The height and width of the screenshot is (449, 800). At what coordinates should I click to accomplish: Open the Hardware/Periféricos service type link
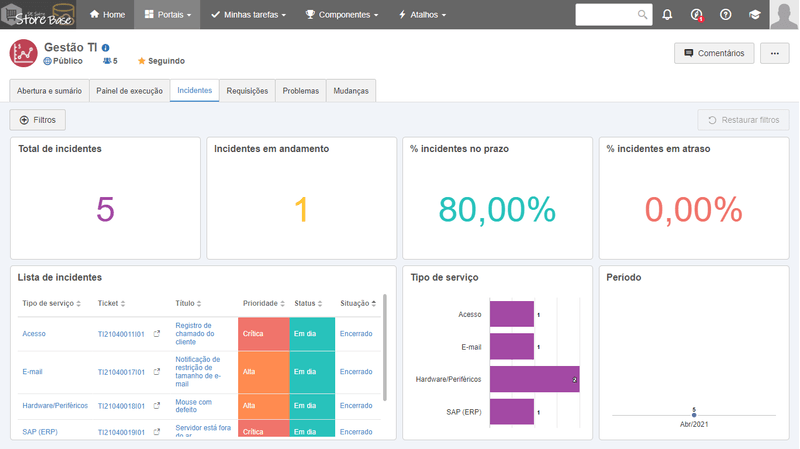(55, 406)
